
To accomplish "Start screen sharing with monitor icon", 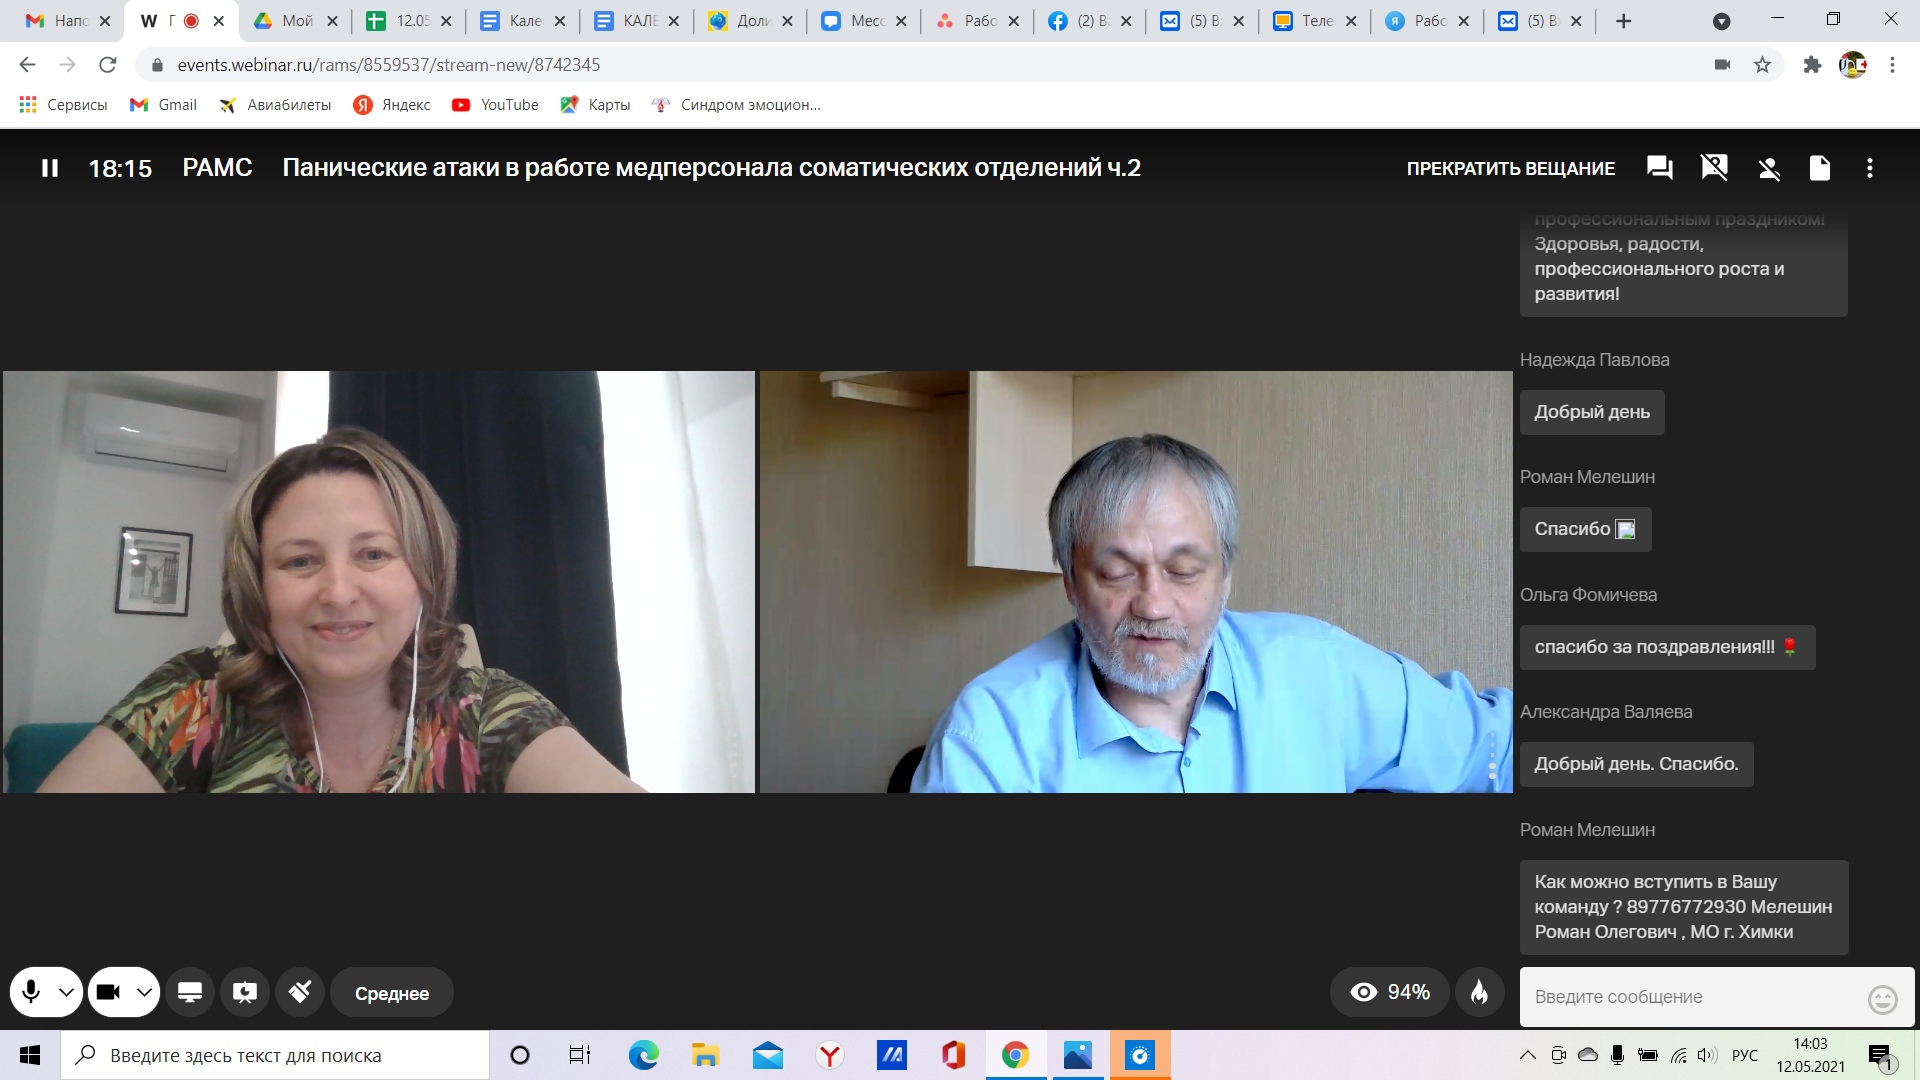I will tap(190, 992).
